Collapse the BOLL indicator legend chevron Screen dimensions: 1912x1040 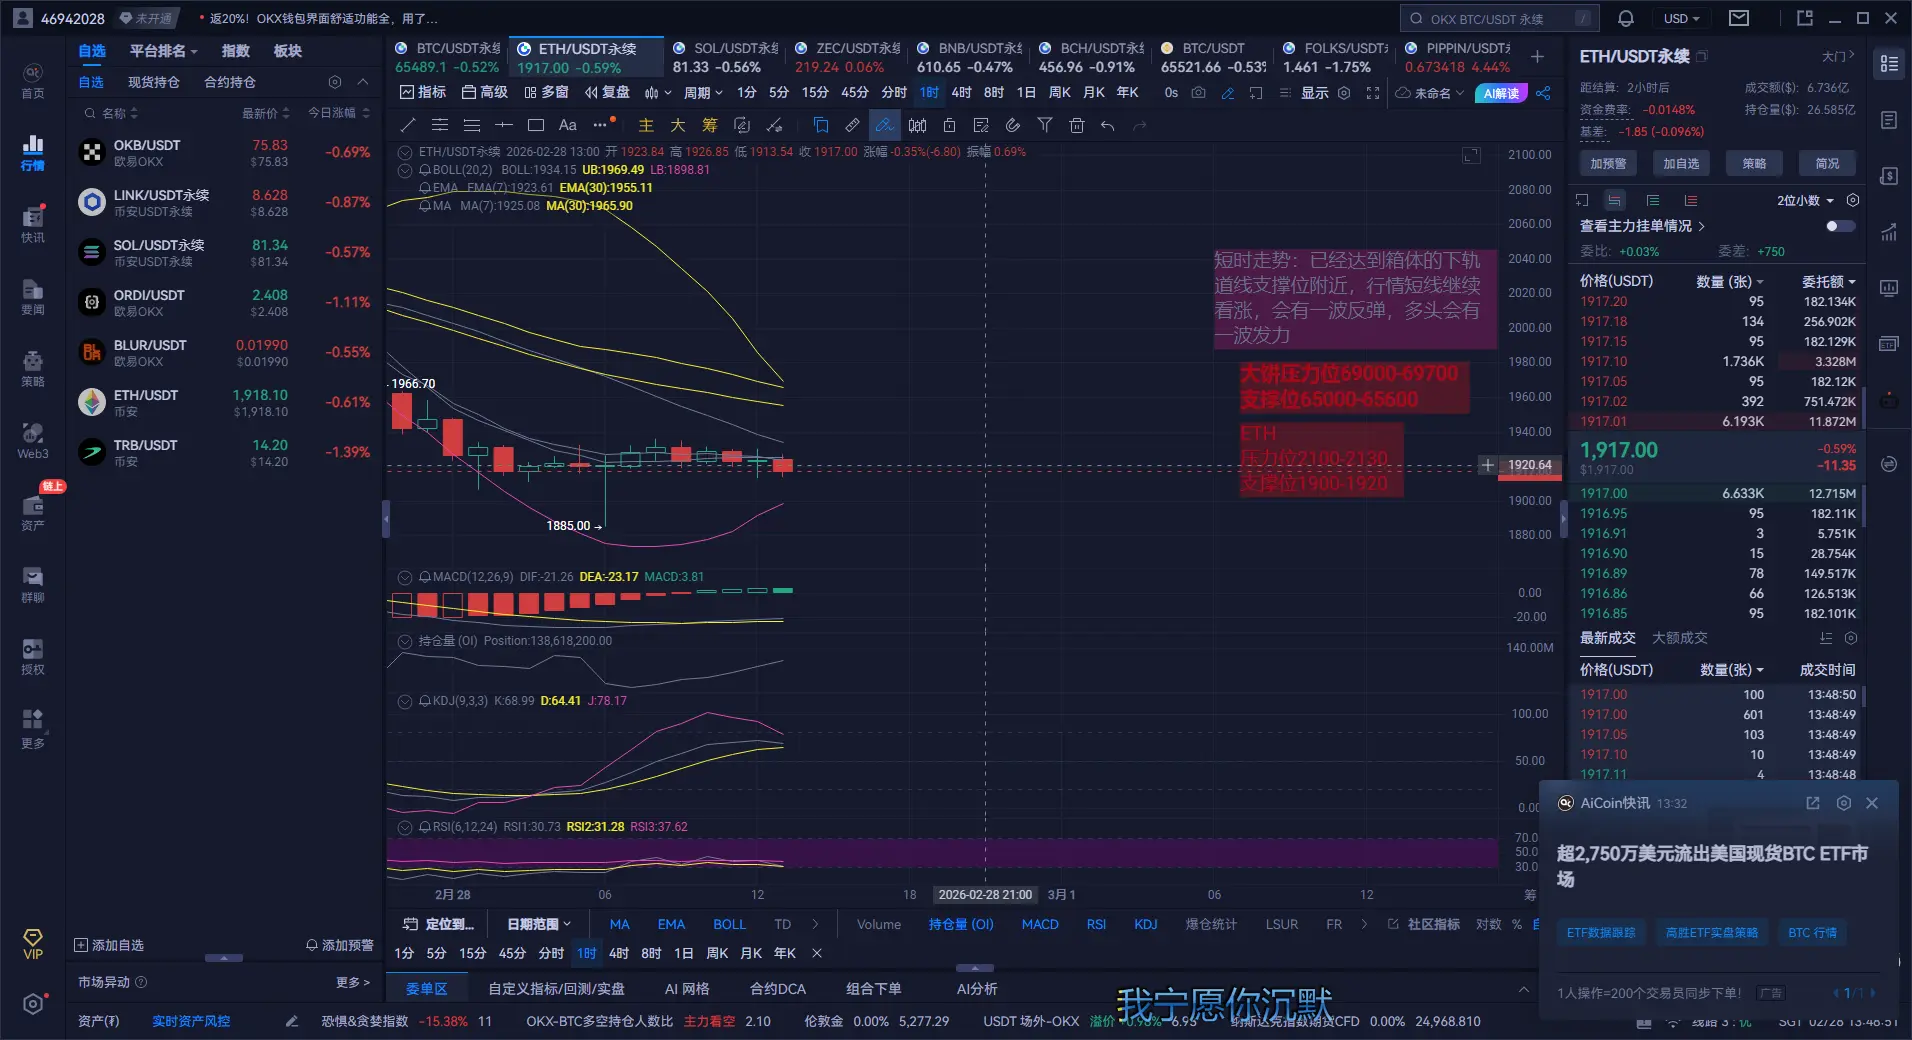[405, 170]
